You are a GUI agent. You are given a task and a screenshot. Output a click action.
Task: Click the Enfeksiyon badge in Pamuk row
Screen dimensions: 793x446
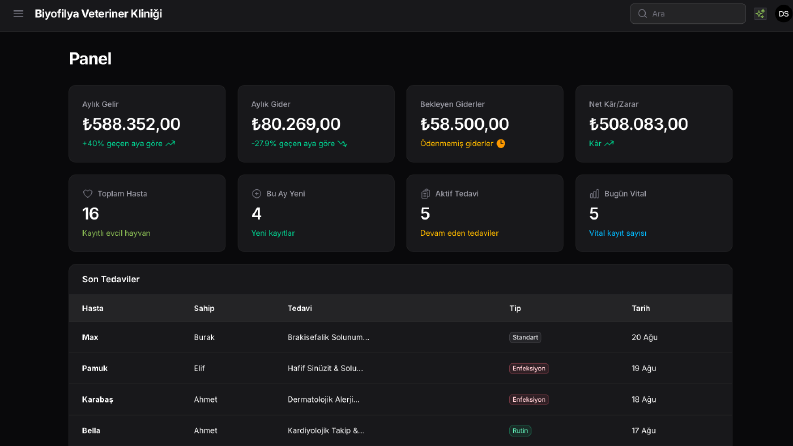point(528,369)
